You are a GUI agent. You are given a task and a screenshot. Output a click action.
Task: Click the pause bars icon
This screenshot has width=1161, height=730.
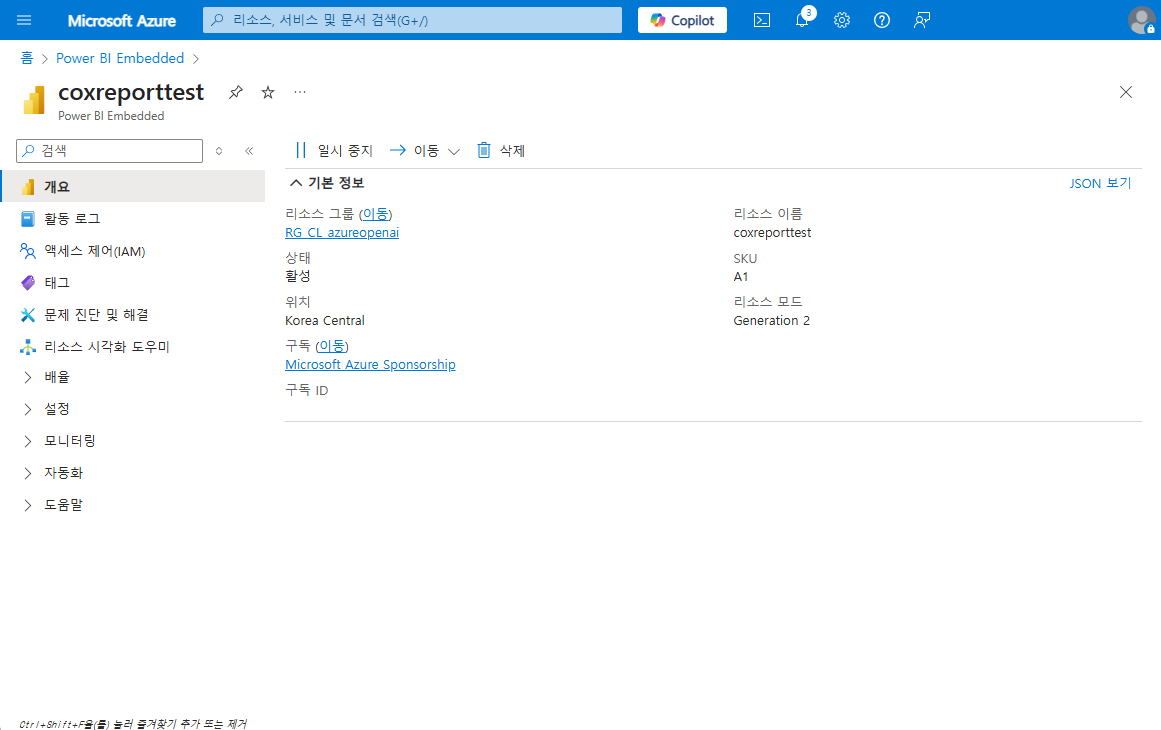(x=301, y=150)
